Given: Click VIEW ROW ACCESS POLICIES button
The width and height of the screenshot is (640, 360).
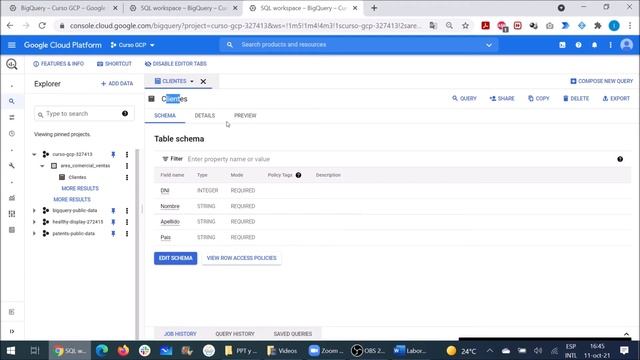Looking at the screenshot, I should [x=242, y=258].
